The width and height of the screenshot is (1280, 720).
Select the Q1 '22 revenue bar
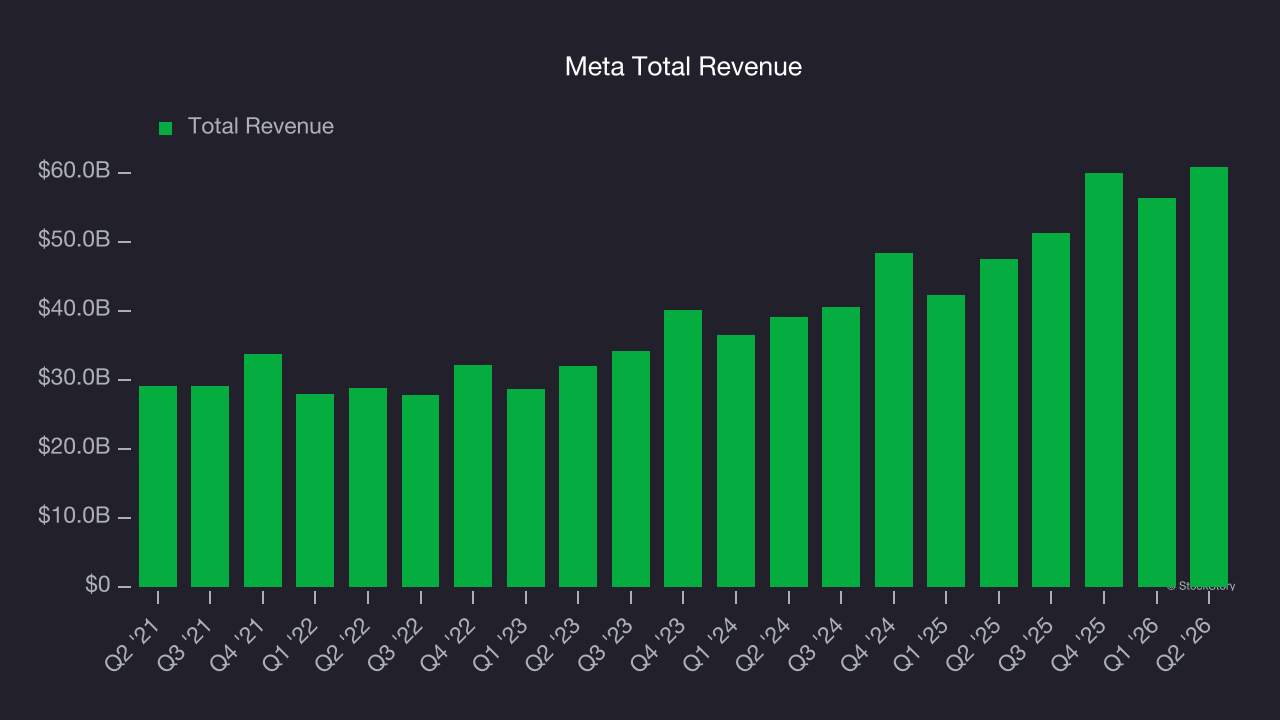pyautogui.click(x=315, y=490)
